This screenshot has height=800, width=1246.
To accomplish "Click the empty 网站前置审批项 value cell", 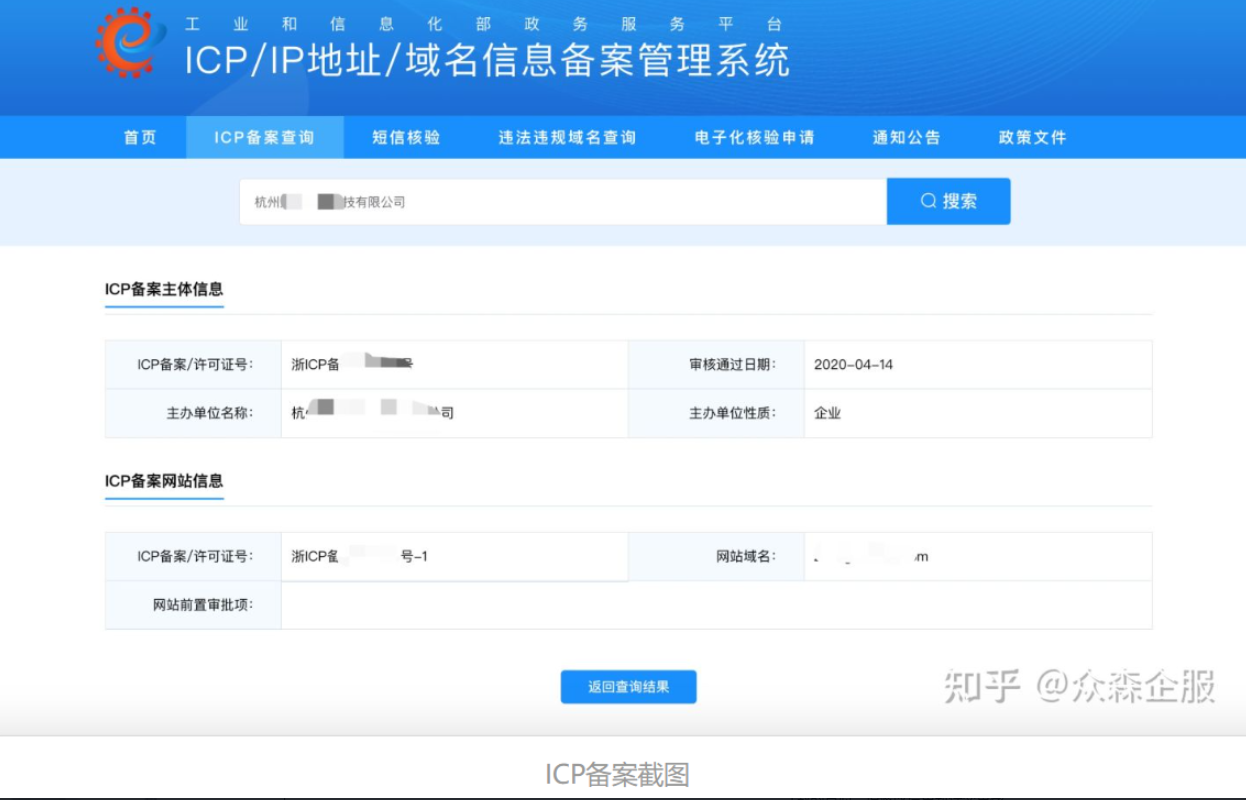I will tap(715, 605).
